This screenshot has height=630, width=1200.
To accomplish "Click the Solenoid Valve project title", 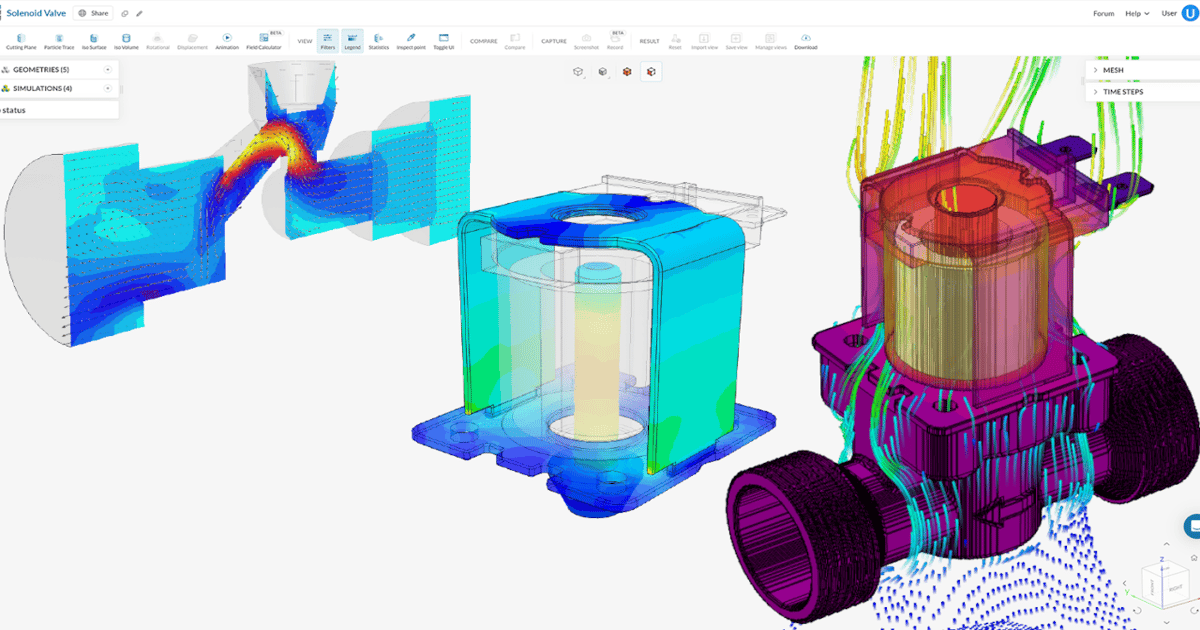I will pos(35,13).
